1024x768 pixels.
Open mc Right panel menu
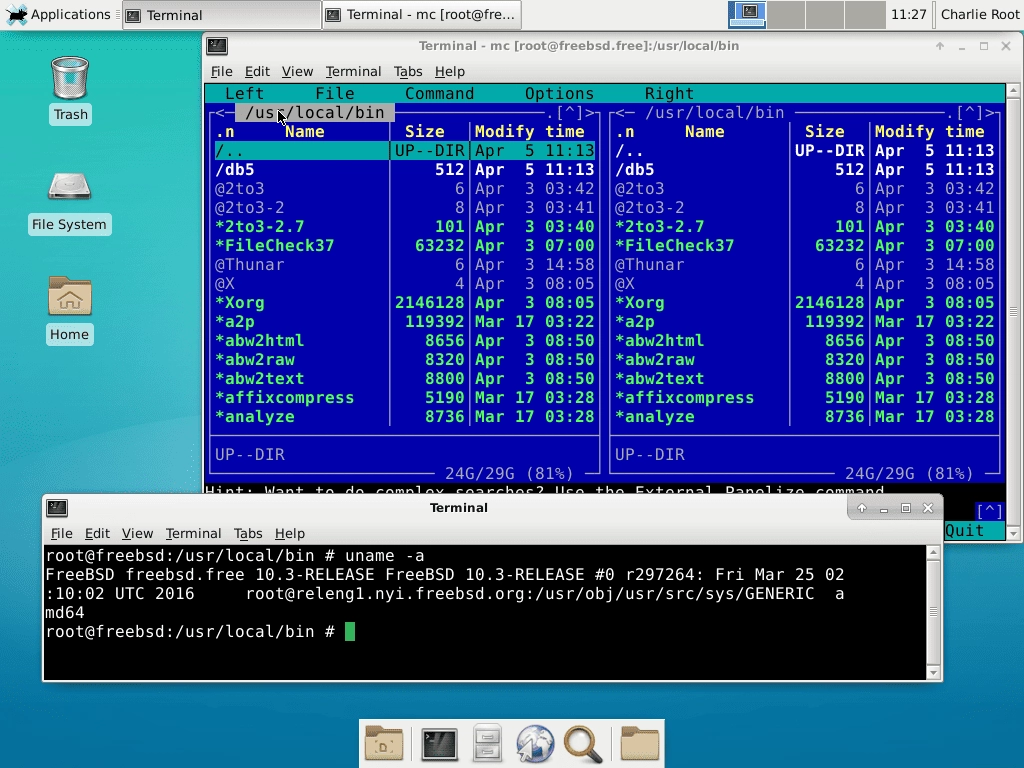(669, 93)
